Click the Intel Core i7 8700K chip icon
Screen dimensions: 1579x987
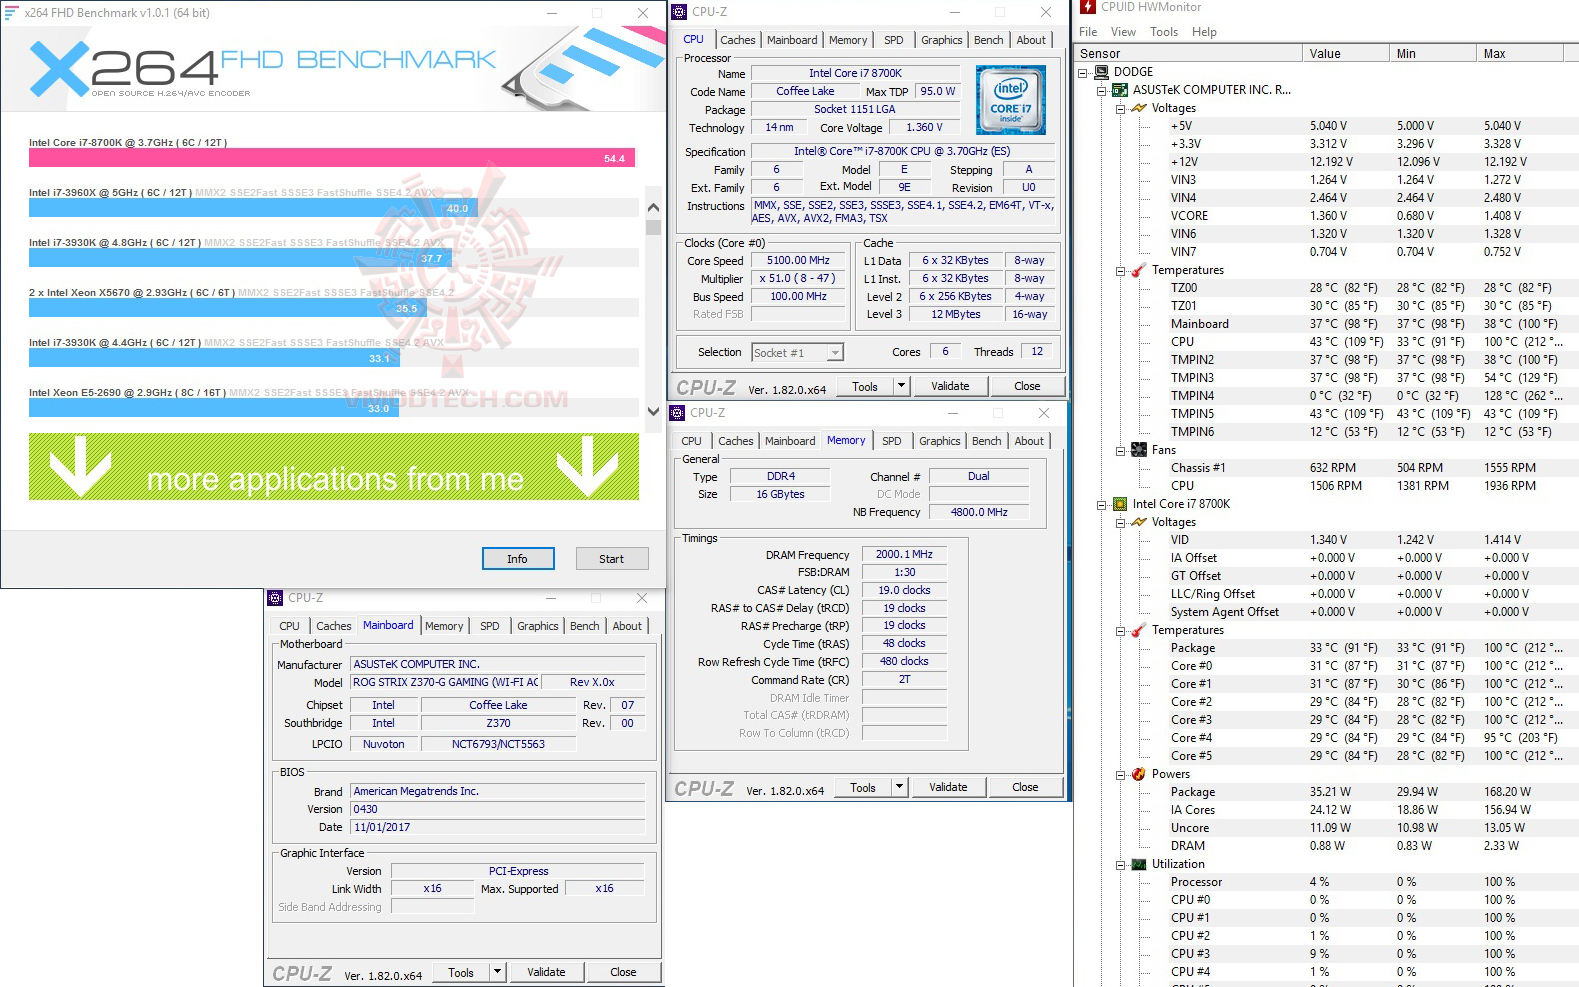(x=1120, y=504)
